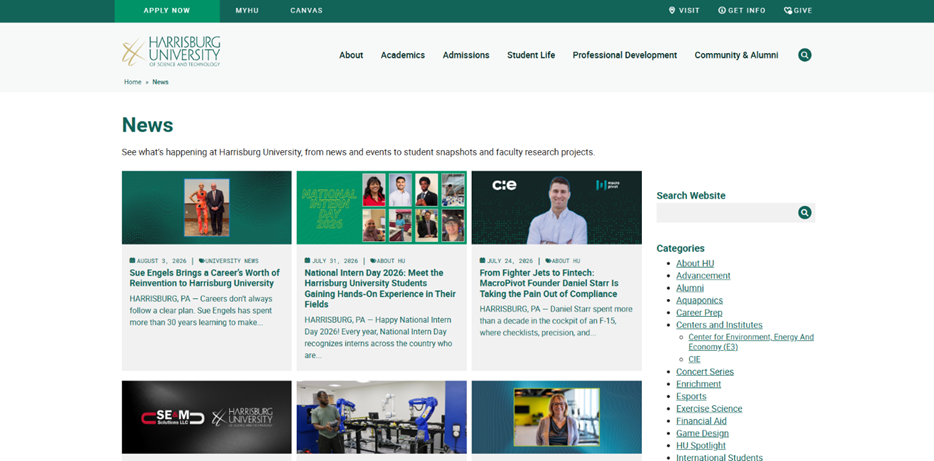The height and width of the screenshot is (461, 934).
Task: Open the Student Life menu
Action: click(x=531, y=55)
